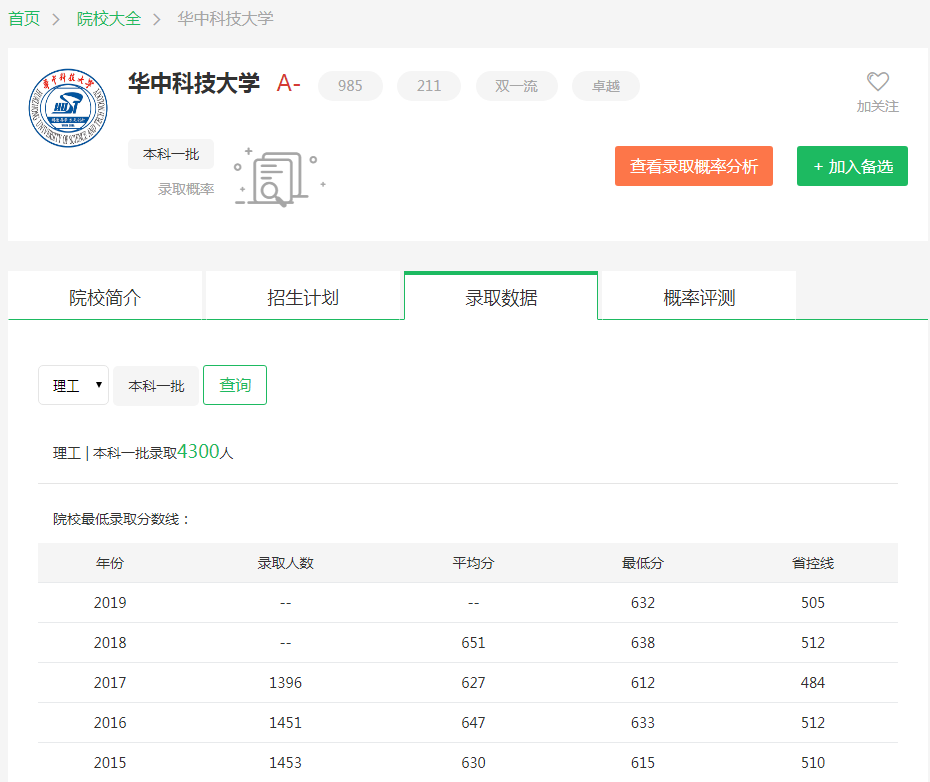
Task: Click 省控线 column header
Action: (813, 563)
